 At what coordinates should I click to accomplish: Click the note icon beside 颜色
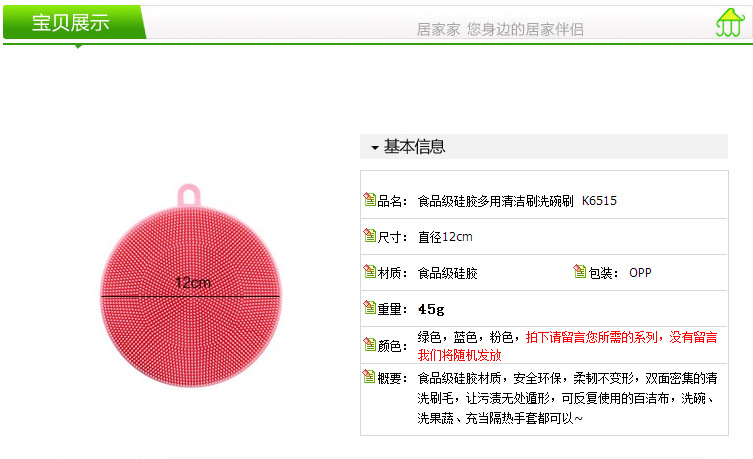coord(369,344)
